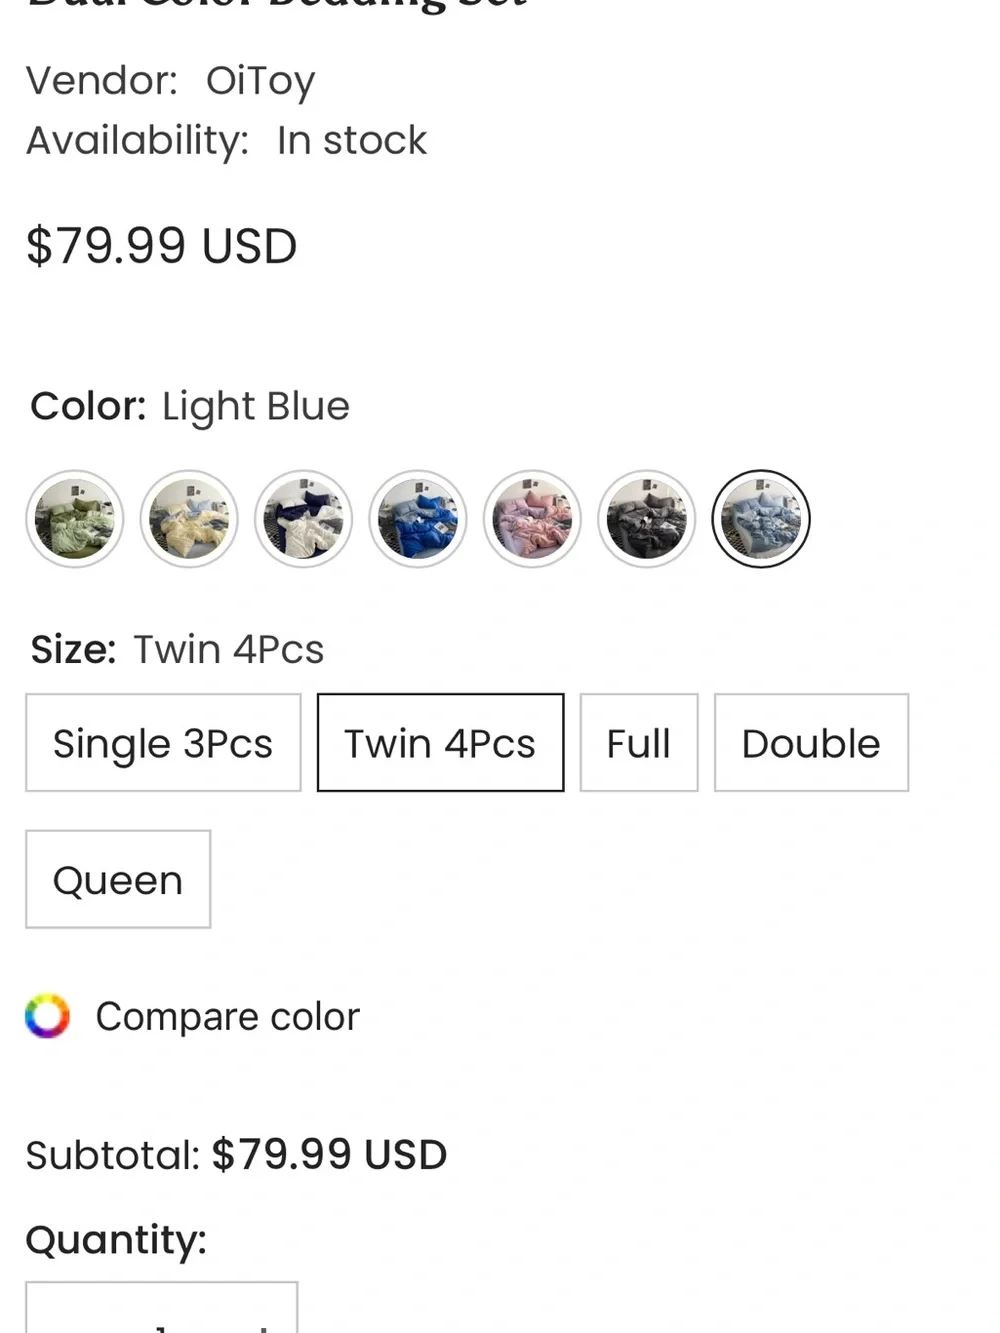Open the Compare color text link

point(227,1017)
